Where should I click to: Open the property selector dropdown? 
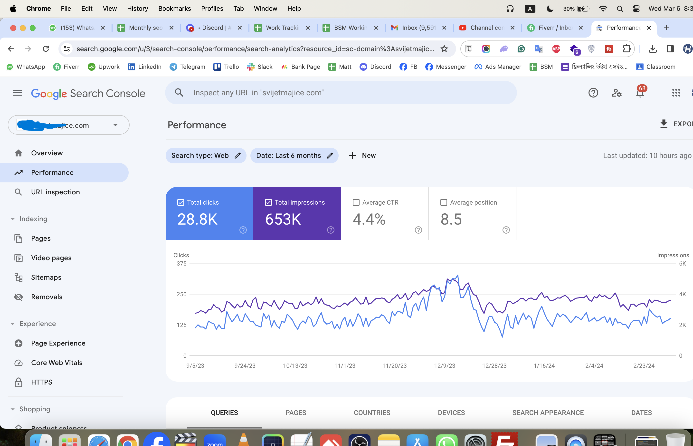pos(69,125)
